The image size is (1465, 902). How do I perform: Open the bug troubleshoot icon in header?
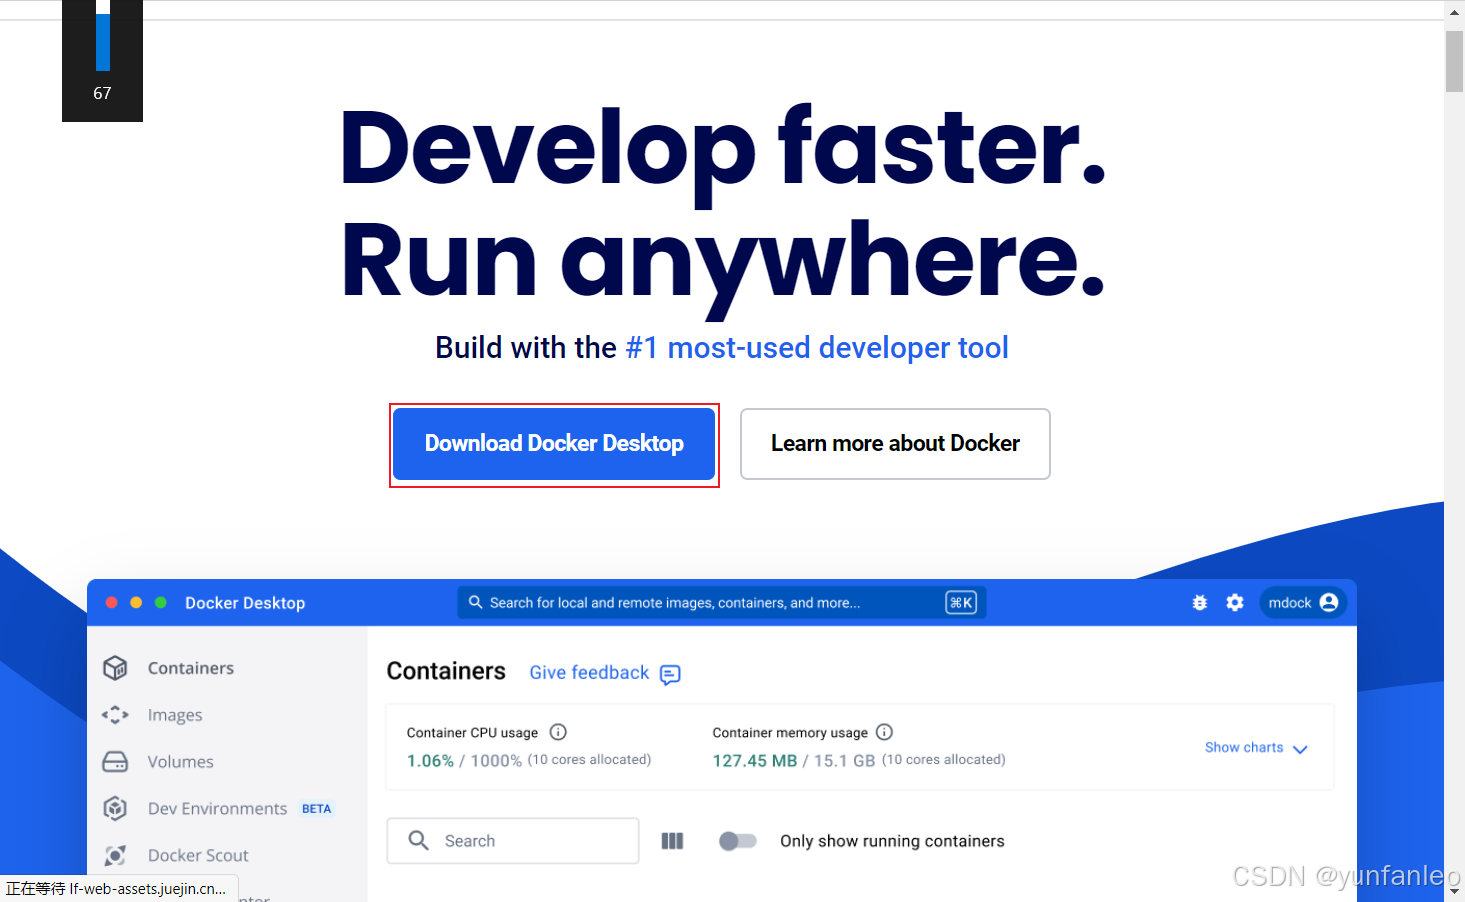click(x=1200, y=603)
